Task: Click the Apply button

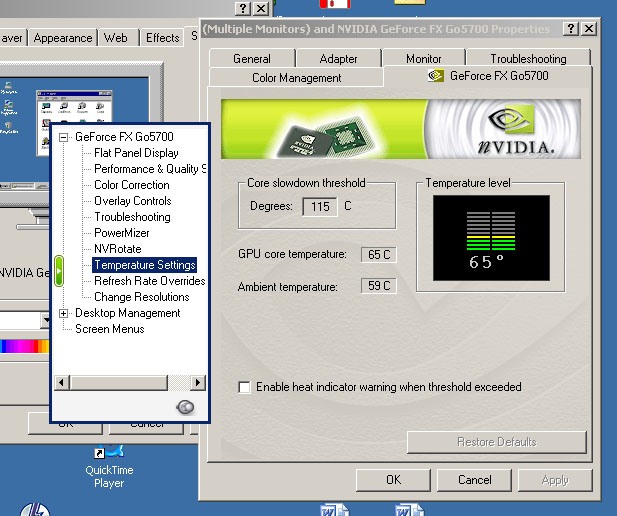Action: [555, 480]
